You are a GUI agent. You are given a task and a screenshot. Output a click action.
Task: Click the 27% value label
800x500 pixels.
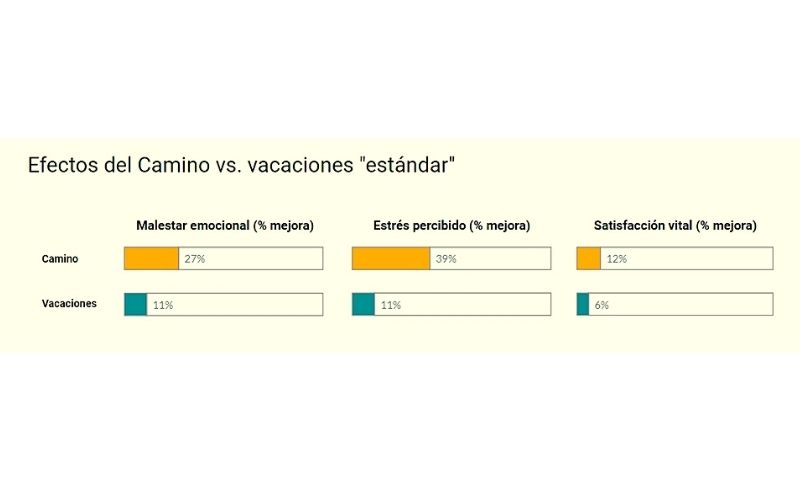(195, 259)
